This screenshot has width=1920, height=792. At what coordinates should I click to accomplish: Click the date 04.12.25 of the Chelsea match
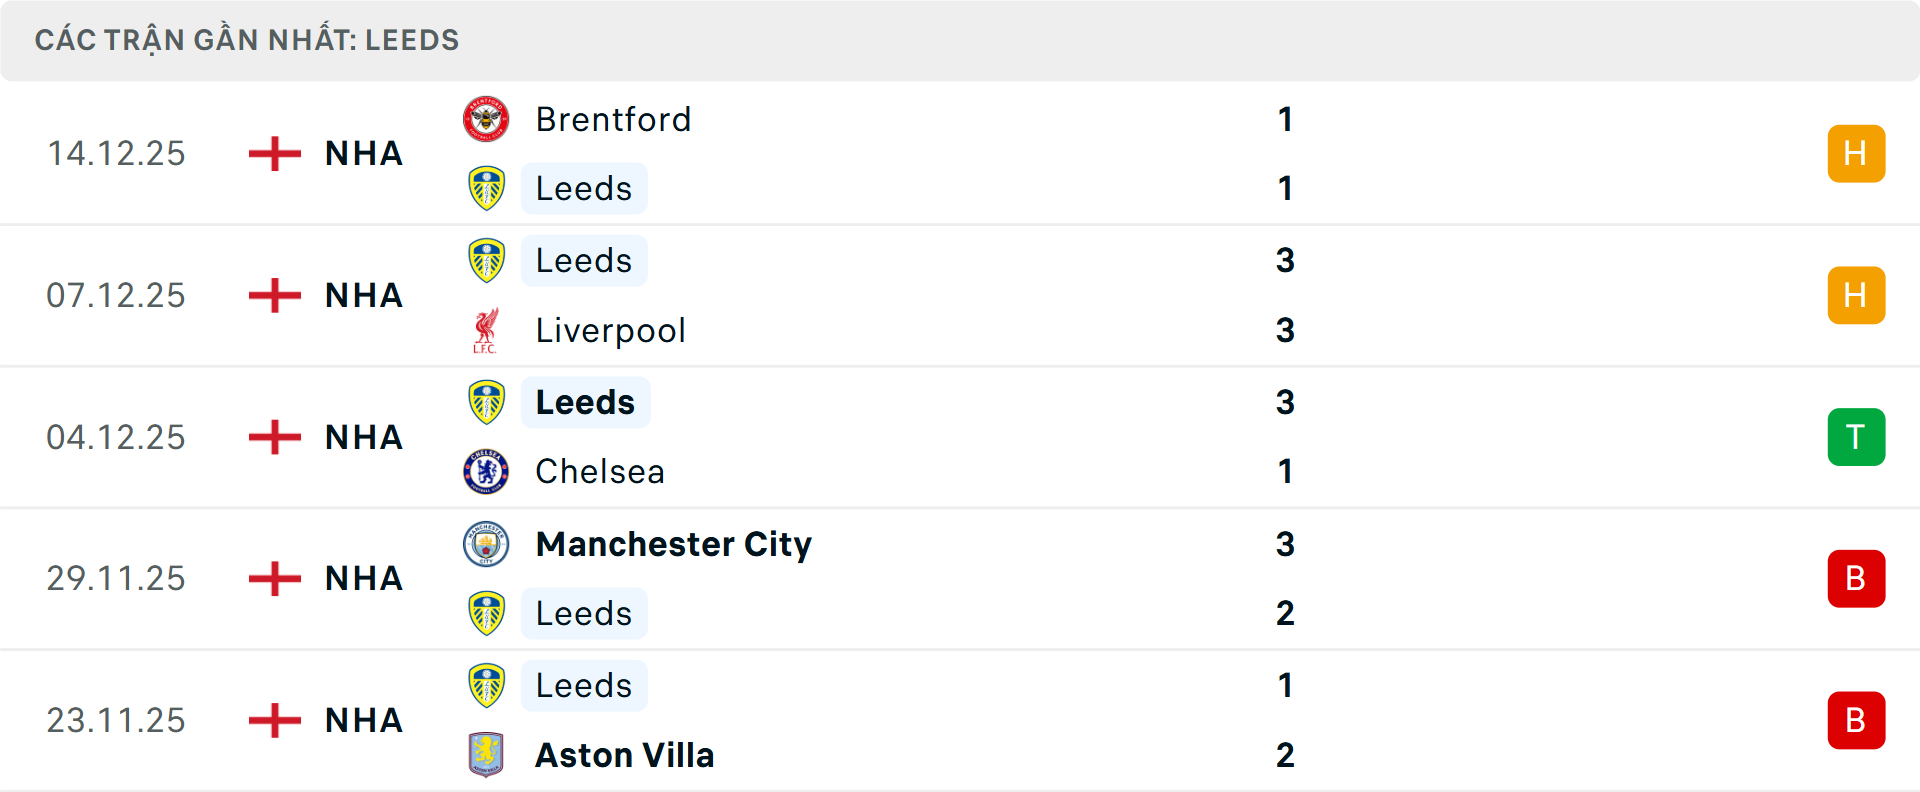pos(116,437)
